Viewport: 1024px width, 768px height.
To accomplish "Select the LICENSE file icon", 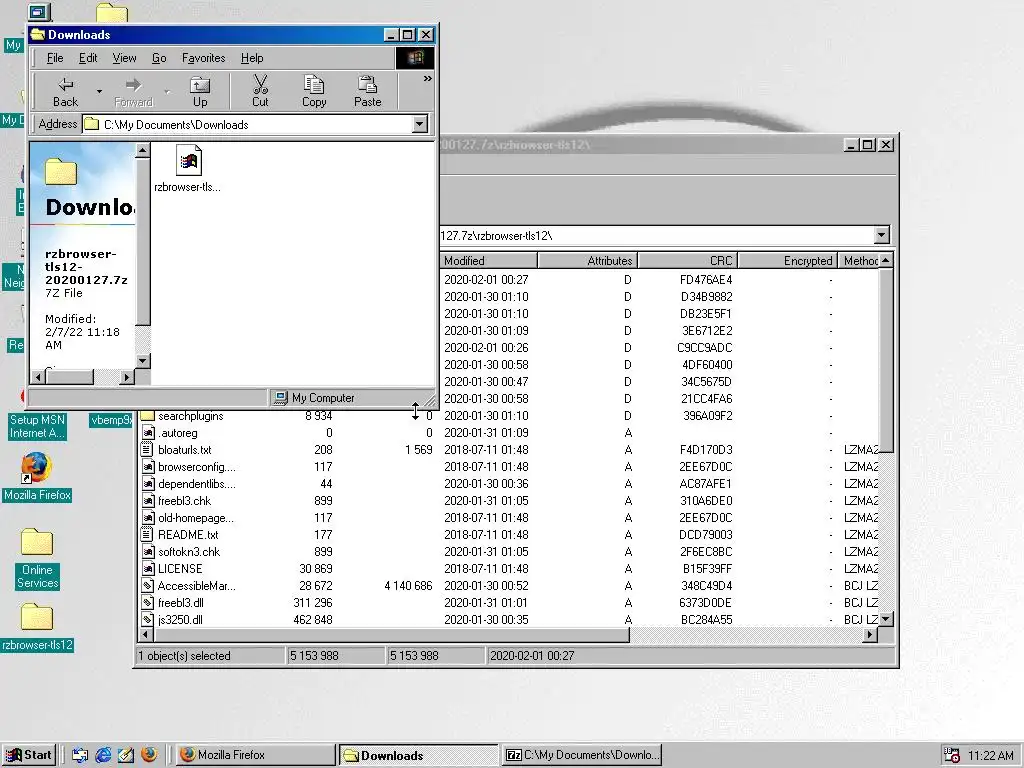I will pos(148,569).
